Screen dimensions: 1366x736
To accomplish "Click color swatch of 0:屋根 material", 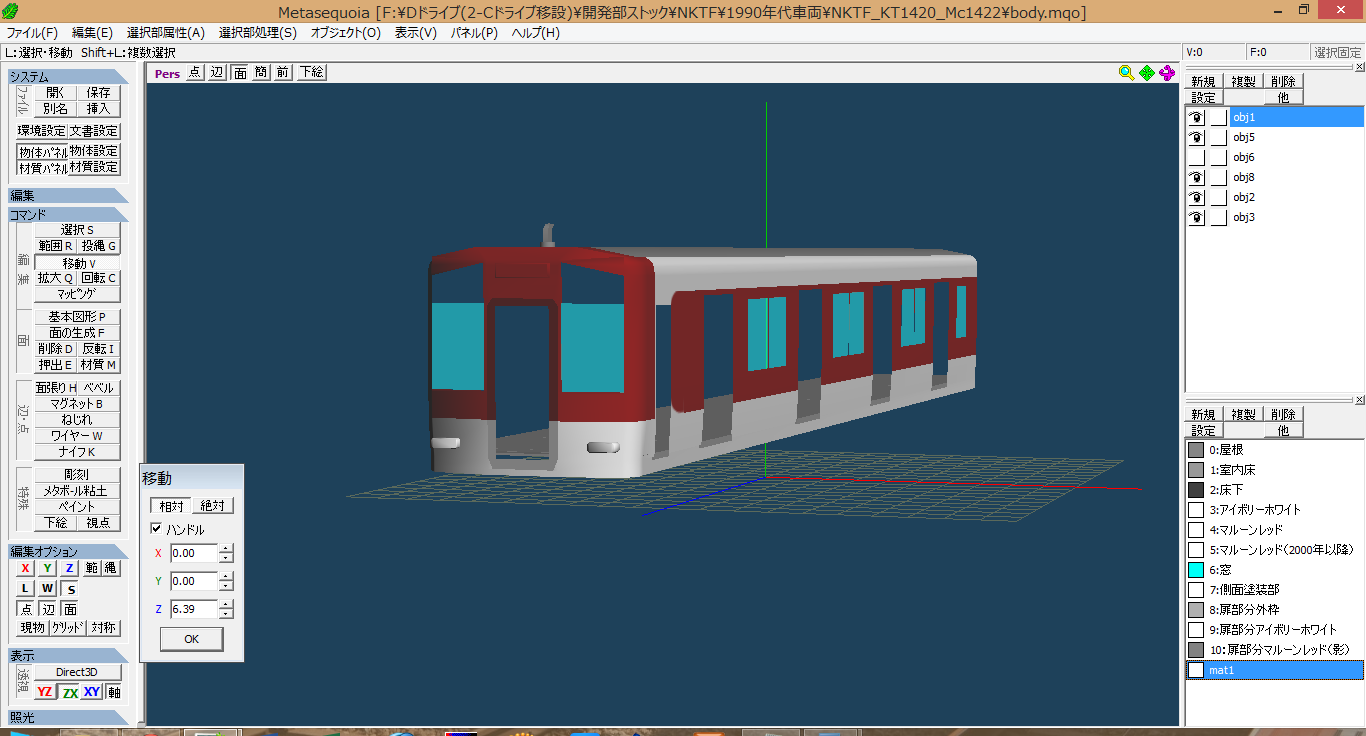I will pos(1196,450).
